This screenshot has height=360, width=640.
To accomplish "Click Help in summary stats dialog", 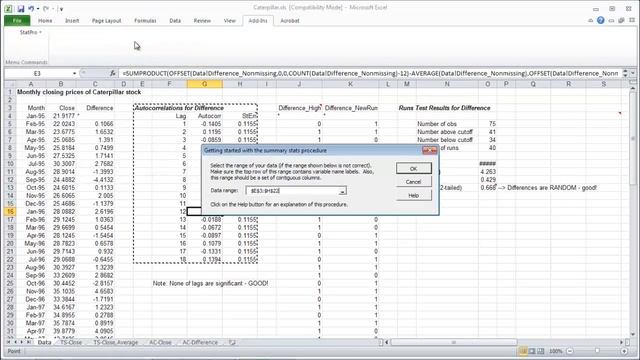I will tap(413, 195).
